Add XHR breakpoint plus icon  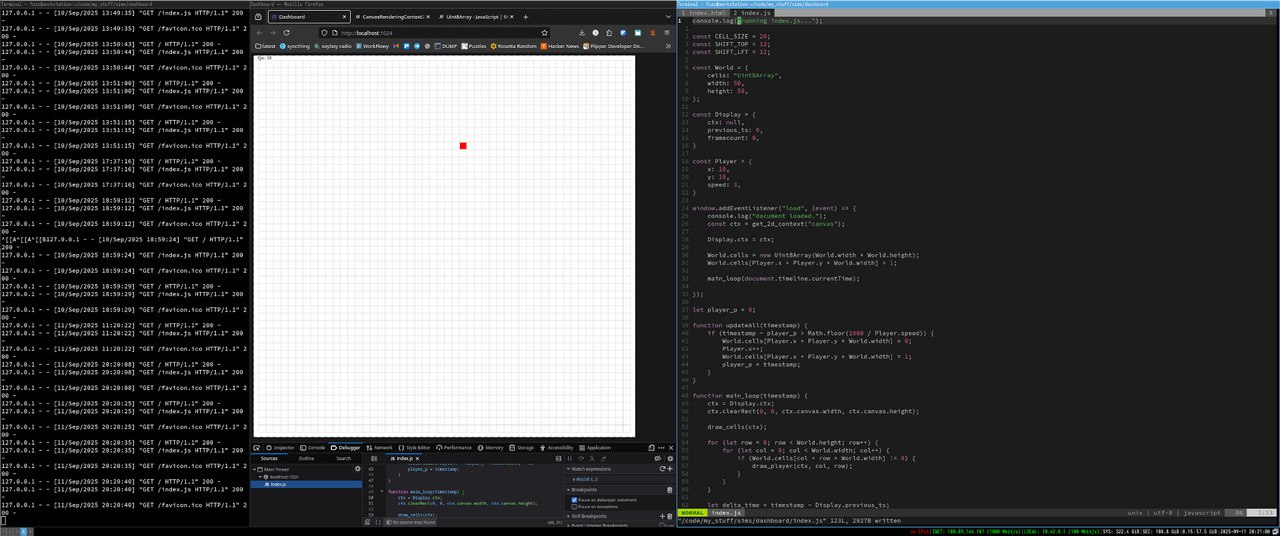pyautogui.click(x=662, y=516)
